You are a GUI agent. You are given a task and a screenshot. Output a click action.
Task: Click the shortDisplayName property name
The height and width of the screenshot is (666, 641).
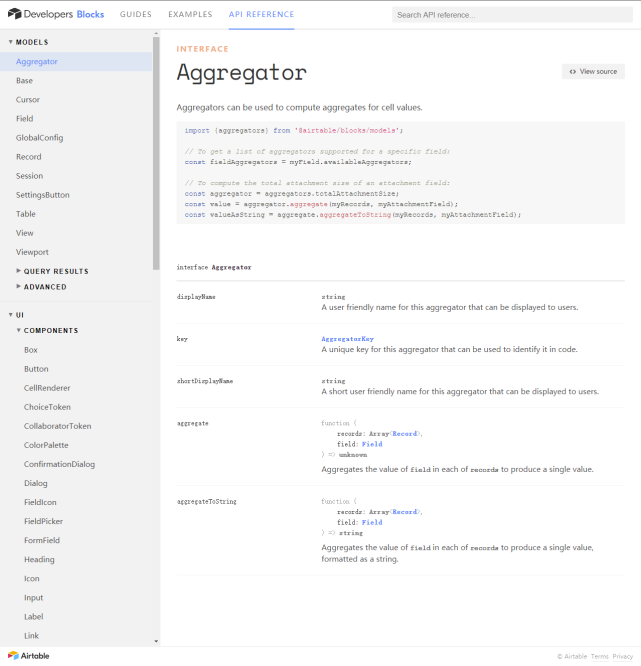[x=205, y=381]
